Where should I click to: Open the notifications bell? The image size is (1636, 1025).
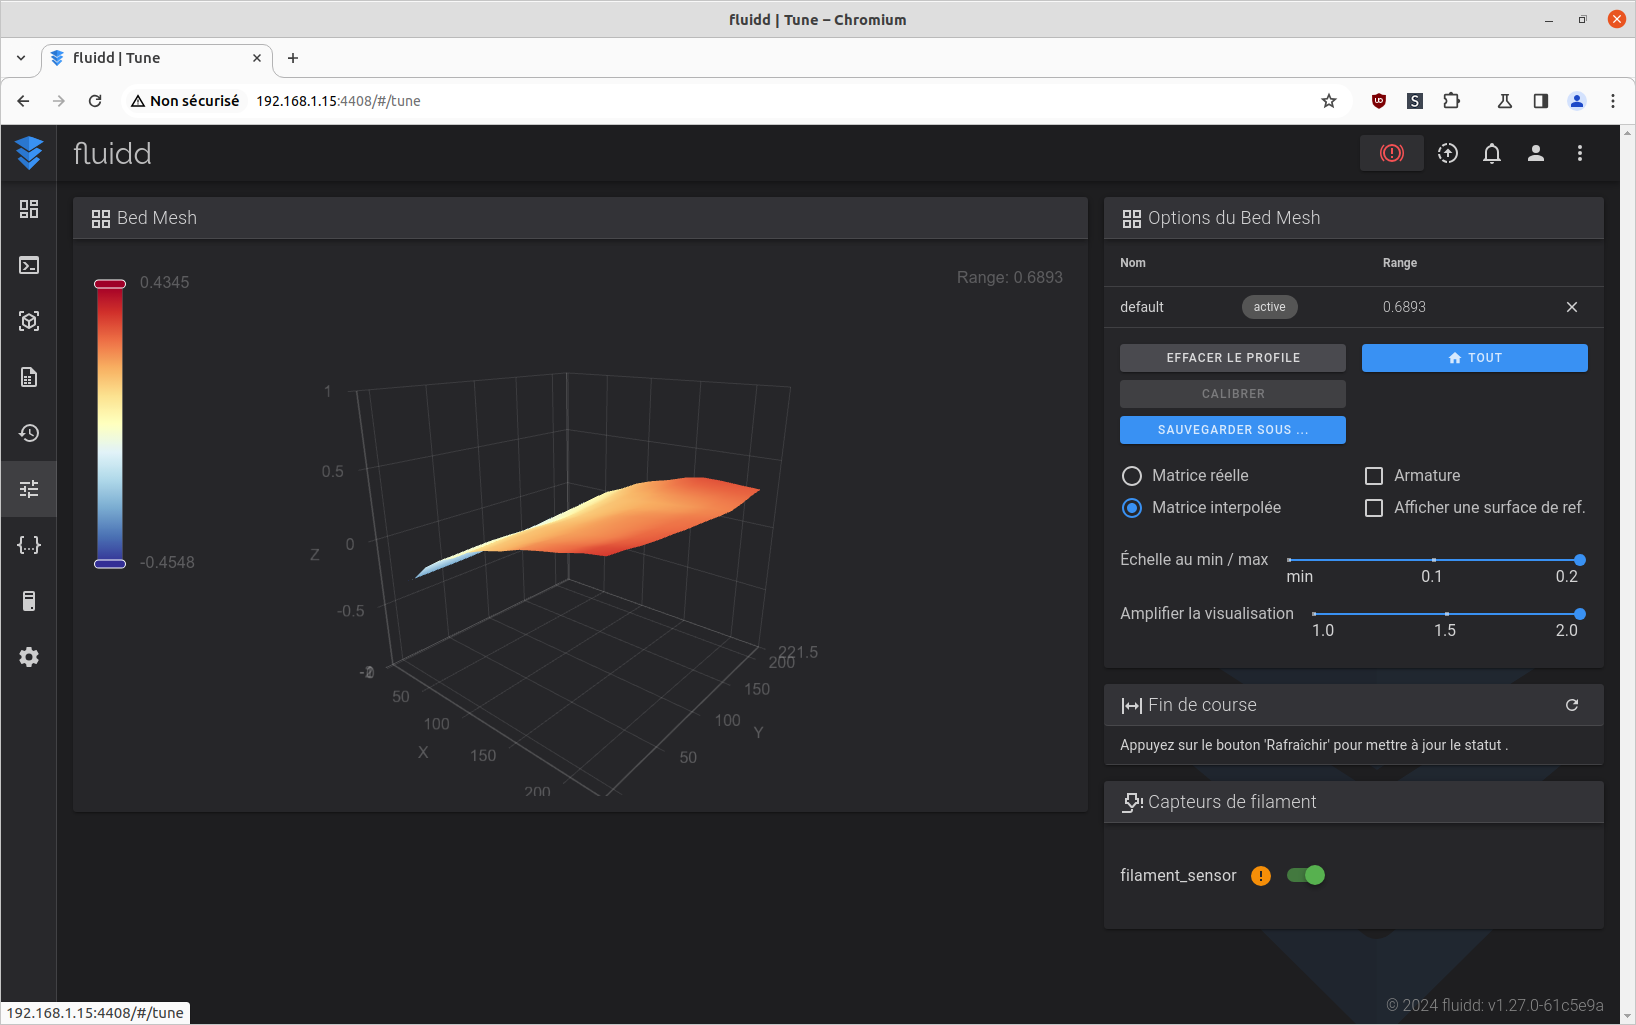pos(1491,153)
